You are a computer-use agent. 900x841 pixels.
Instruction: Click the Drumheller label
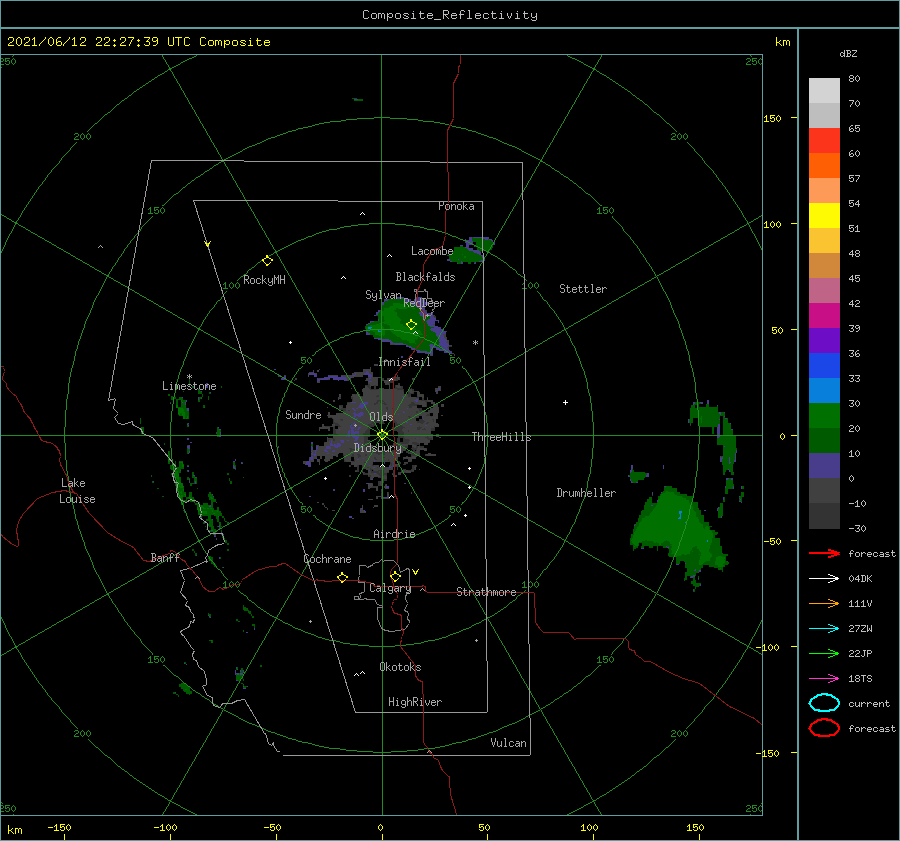[x=586, y=493]
